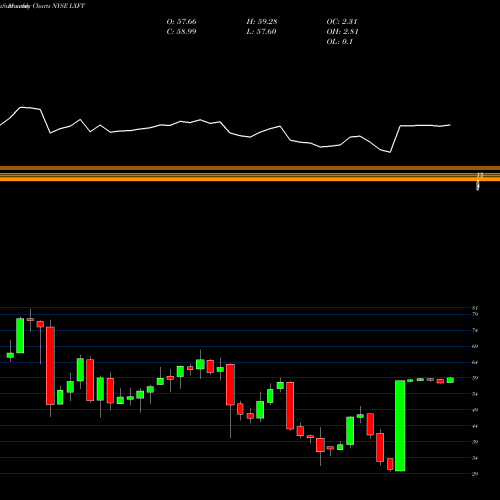
Task: Click the tallest green candle rising from 29 to 59
Action: (x=400, y=426)
